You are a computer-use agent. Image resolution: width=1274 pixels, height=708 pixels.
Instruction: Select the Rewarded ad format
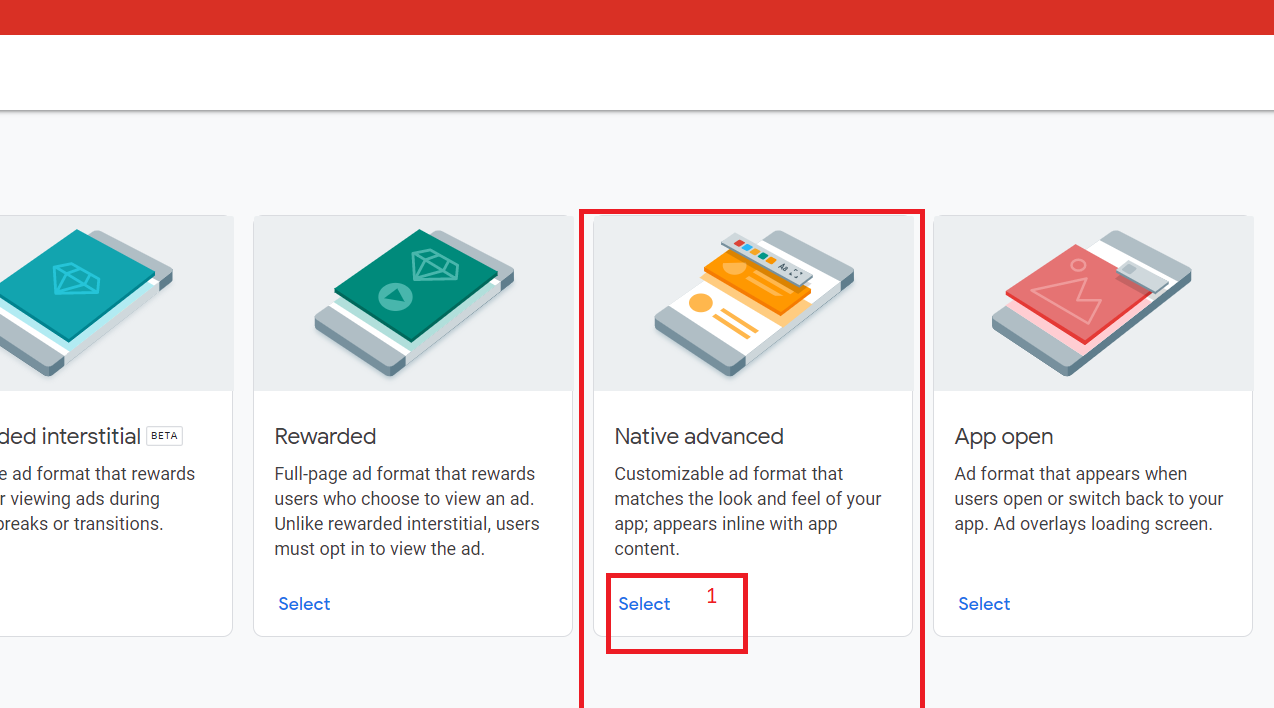[x=304, y=603]
